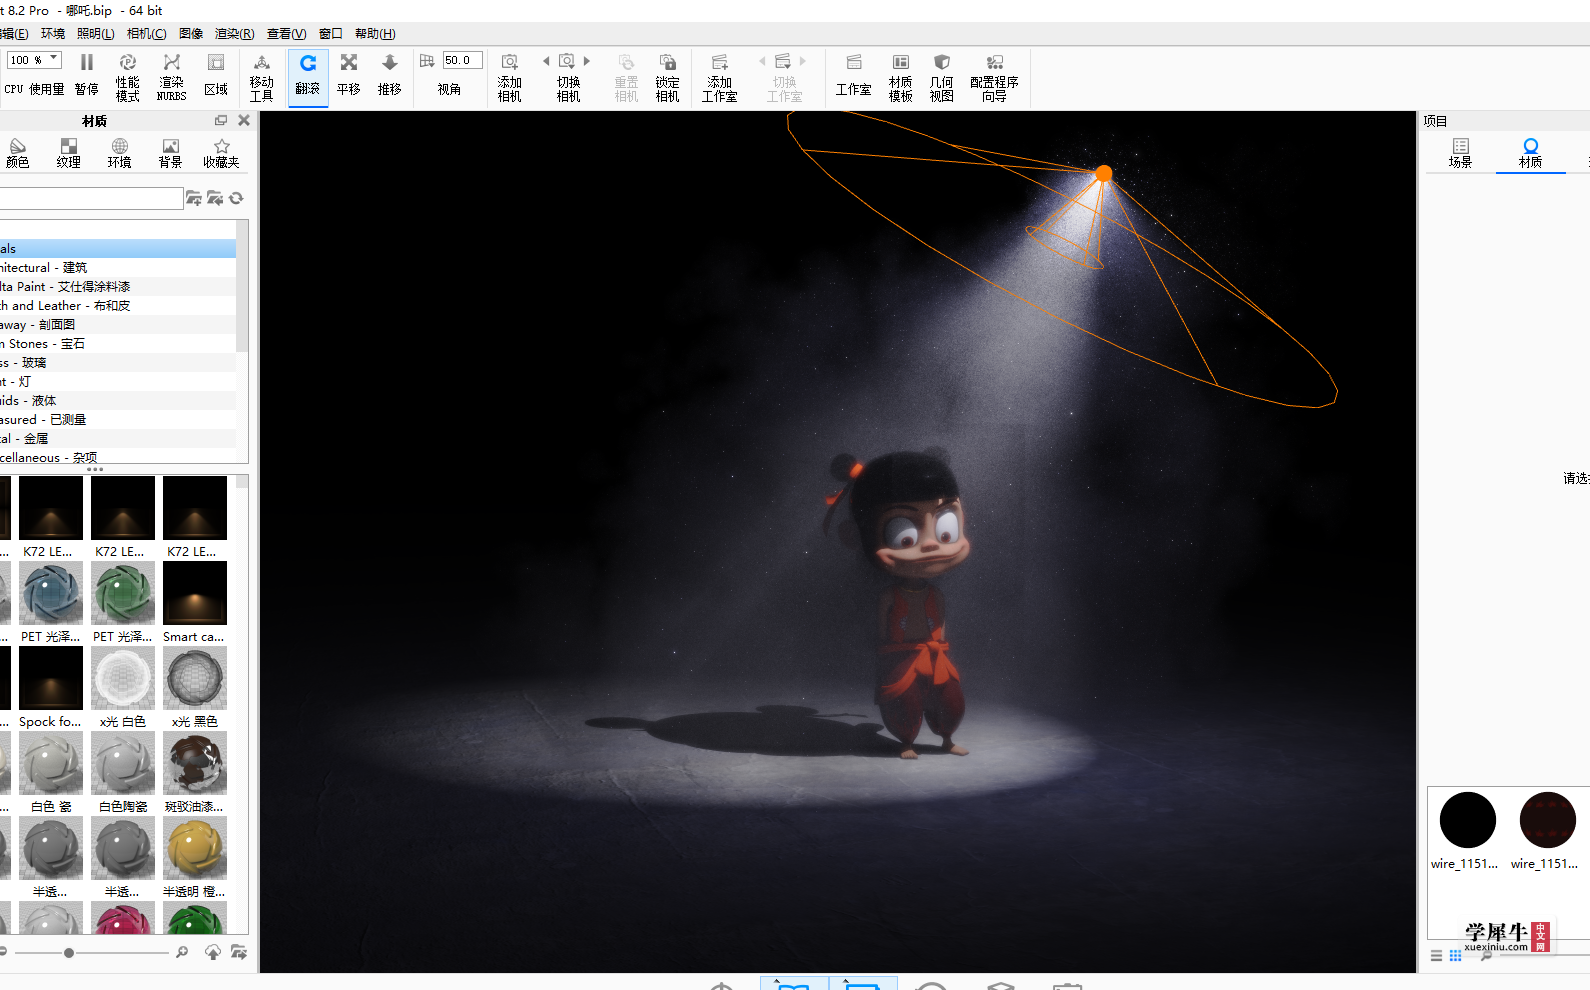Select the 白色陶瓷 material thumbnail

tap(123, 764)
